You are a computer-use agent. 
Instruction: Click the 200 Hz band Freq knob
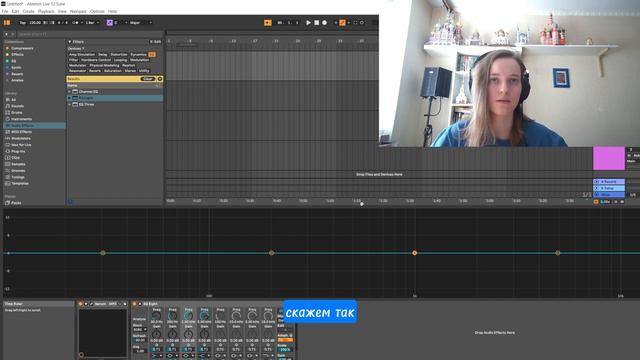coord(172,316)
